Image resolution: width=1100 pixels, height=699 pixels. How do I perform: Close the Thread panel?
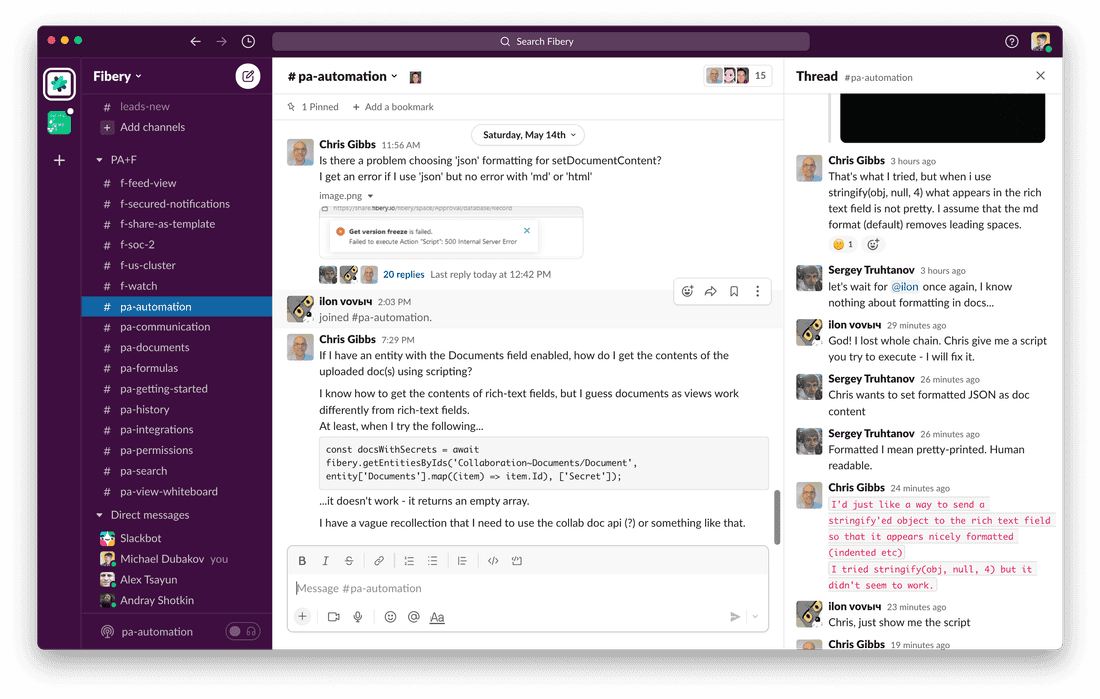1040,76
